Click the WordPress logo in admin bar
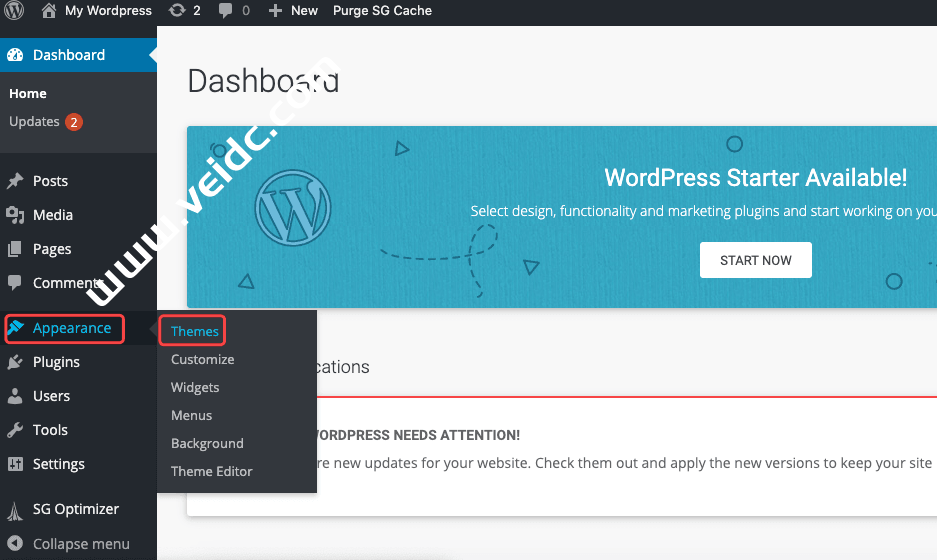937x560 pixels. [14, 11]
